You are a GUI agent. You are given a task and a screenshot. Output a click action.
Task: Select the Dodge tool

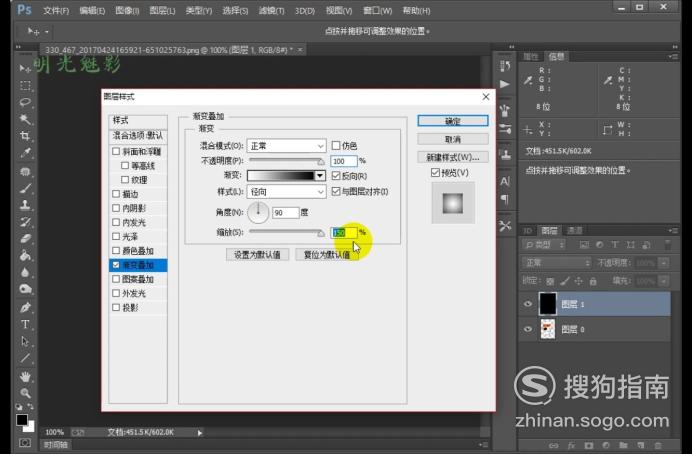(25, 289)
